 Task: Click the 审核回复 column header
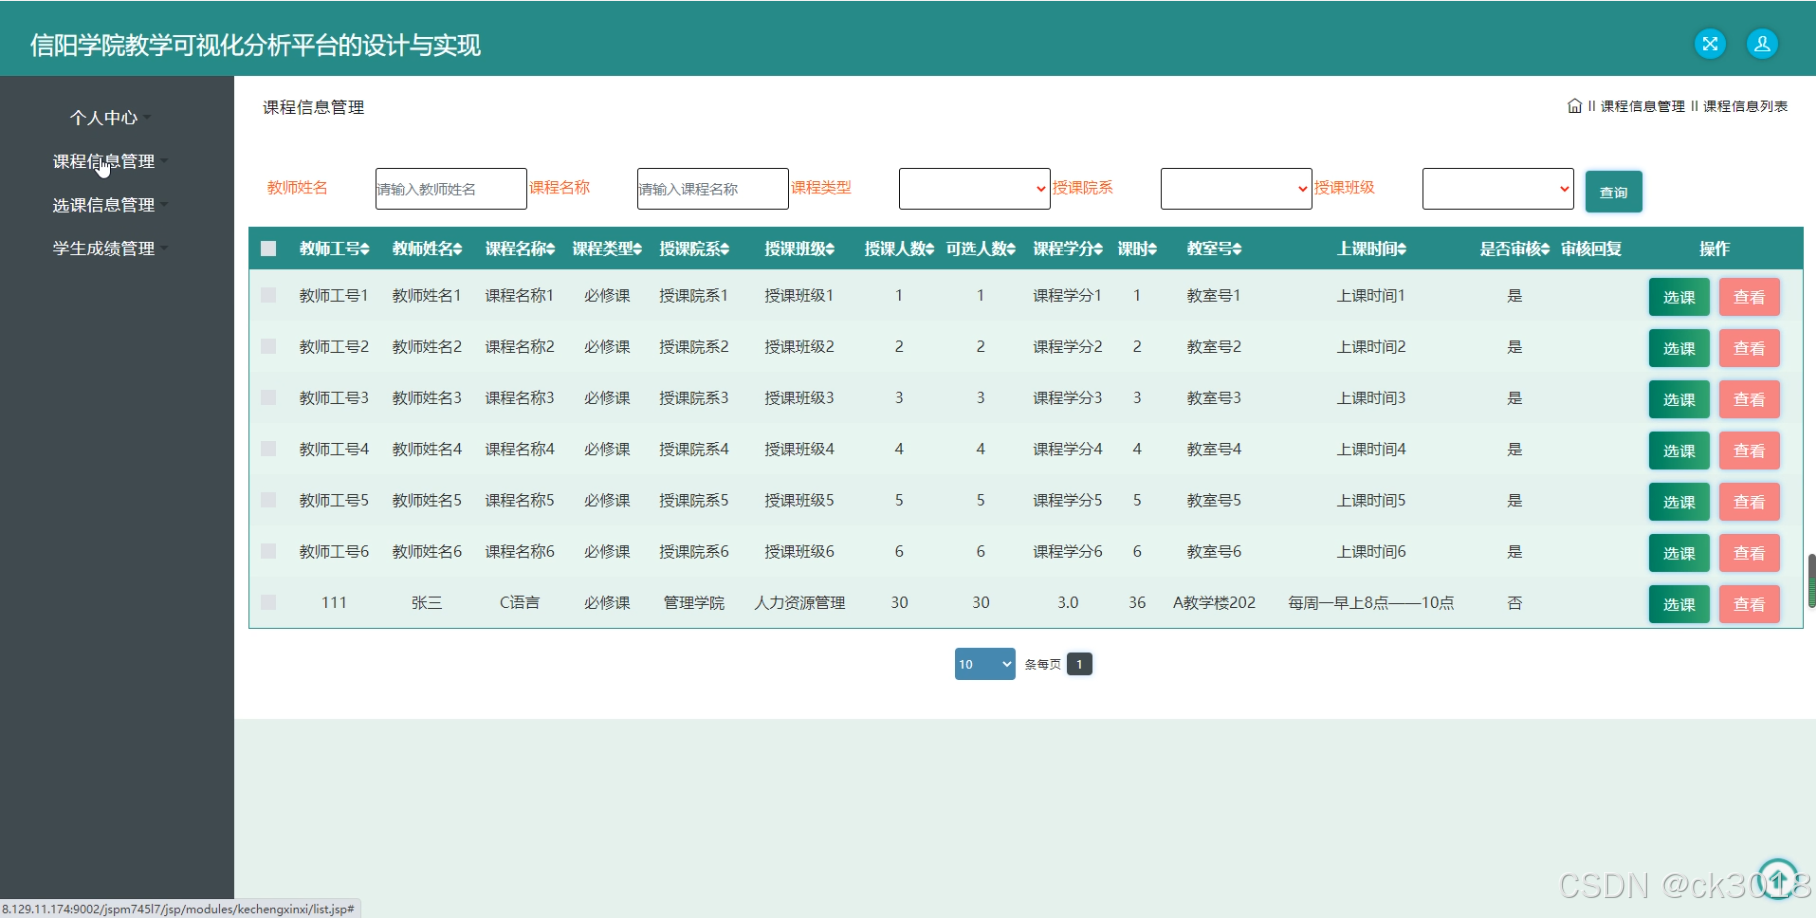pos(1591,249)
